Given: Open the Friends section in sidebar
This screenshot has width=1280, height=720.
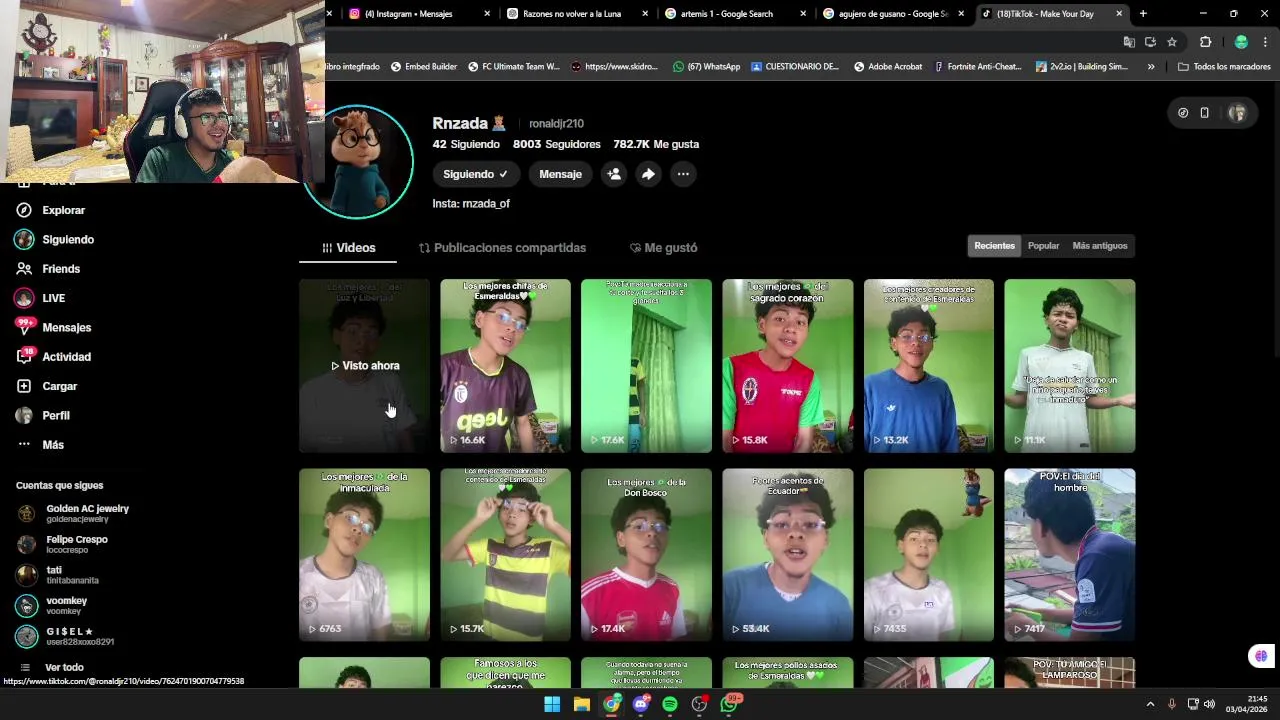Looking at the screenshot, I should tap(48, 269).
